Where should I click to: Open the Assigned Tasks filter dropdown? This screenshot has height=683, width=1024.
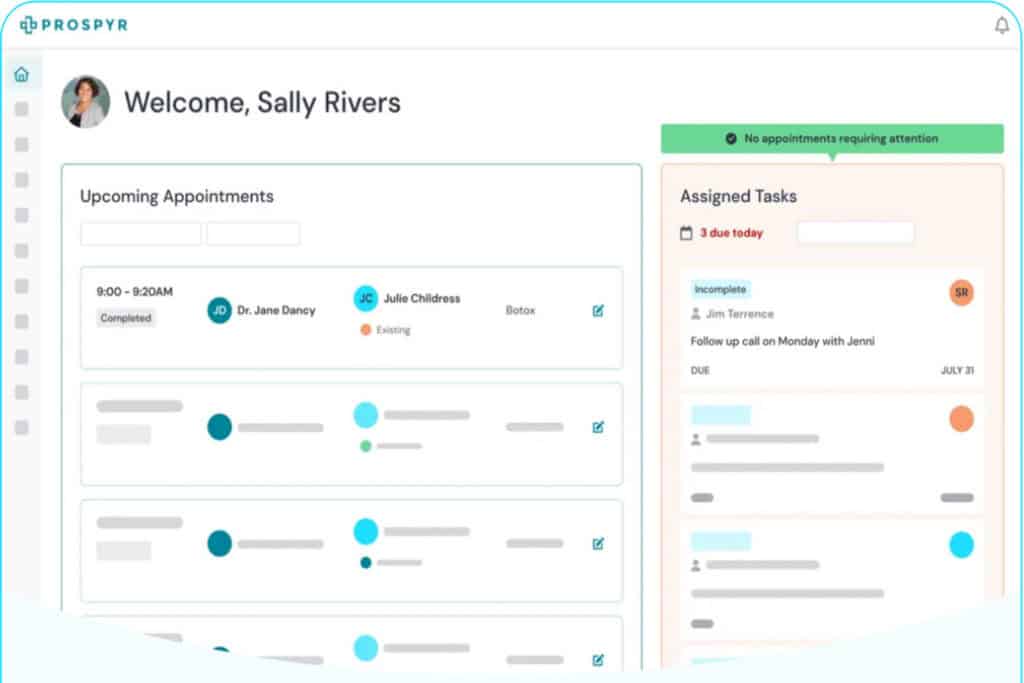coord(855,233)
